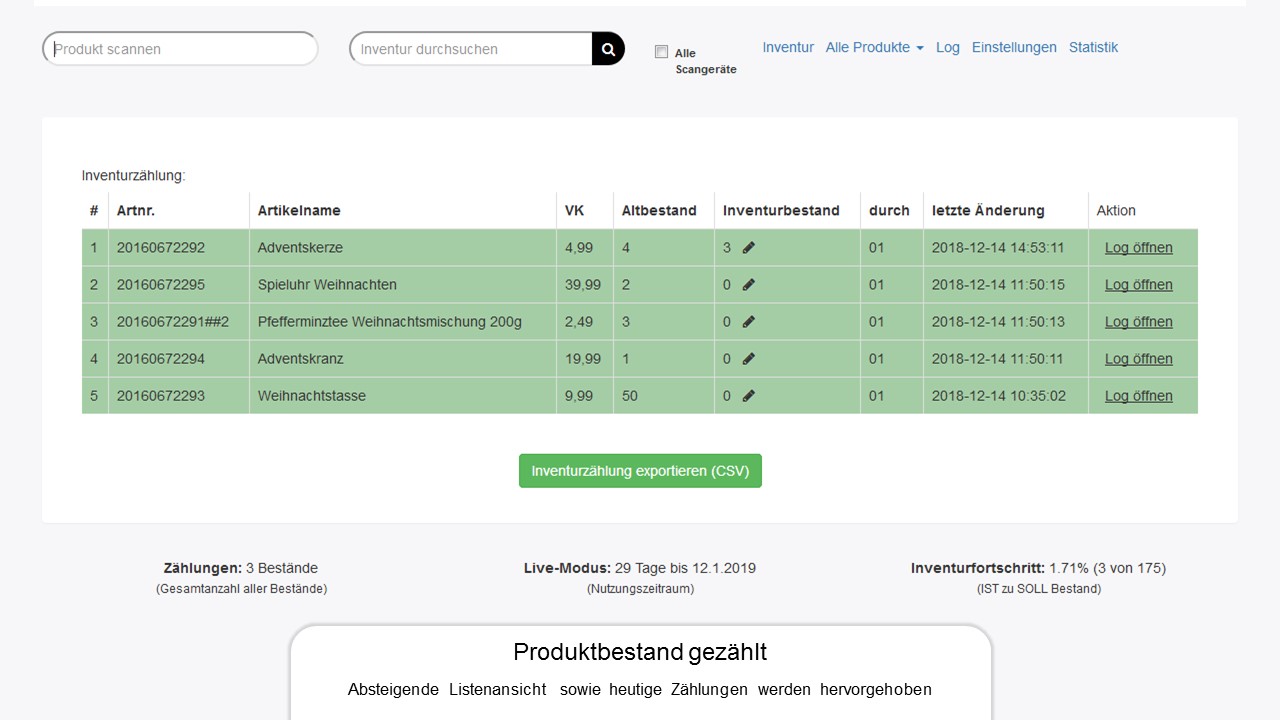Click the magnifier search icon button
The image size is (1280, 720).
(x=608, y=49)
